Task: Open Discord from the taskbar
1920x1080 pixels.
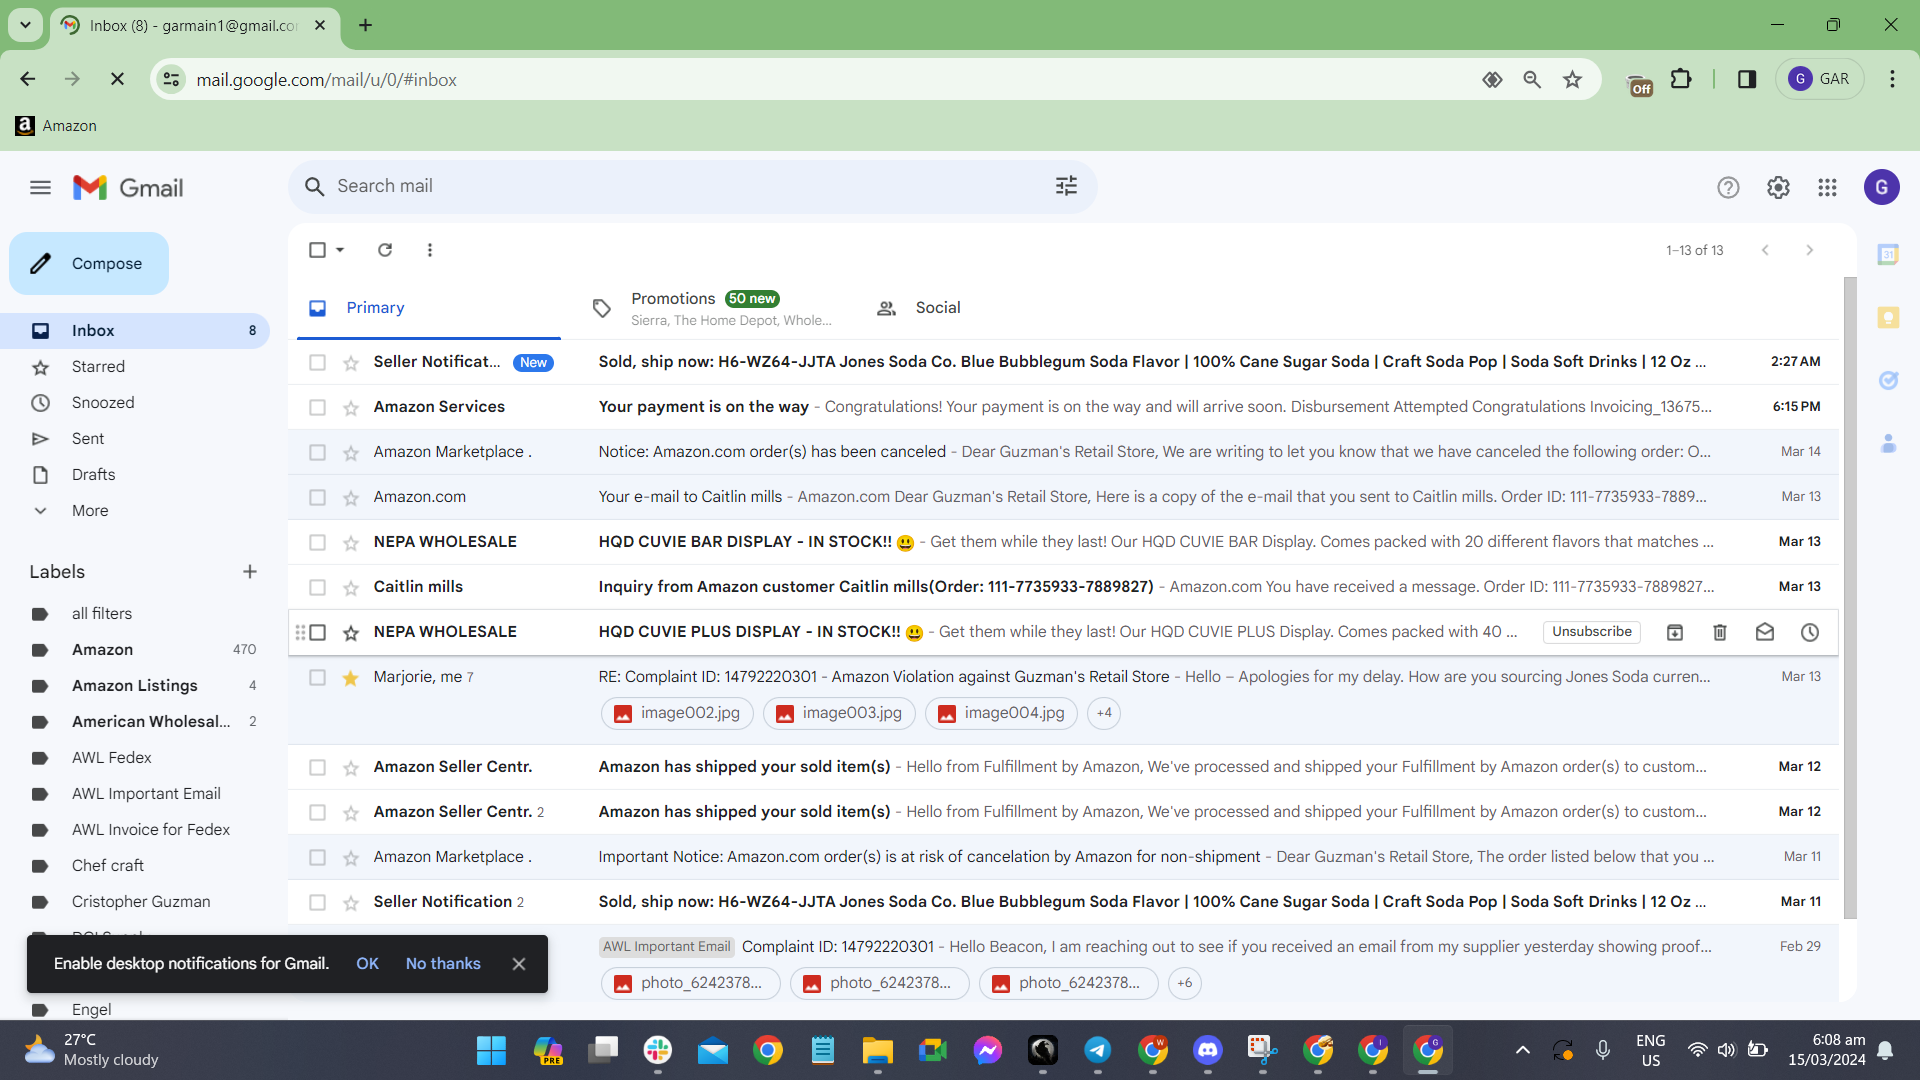Action: point(1207,1050)
